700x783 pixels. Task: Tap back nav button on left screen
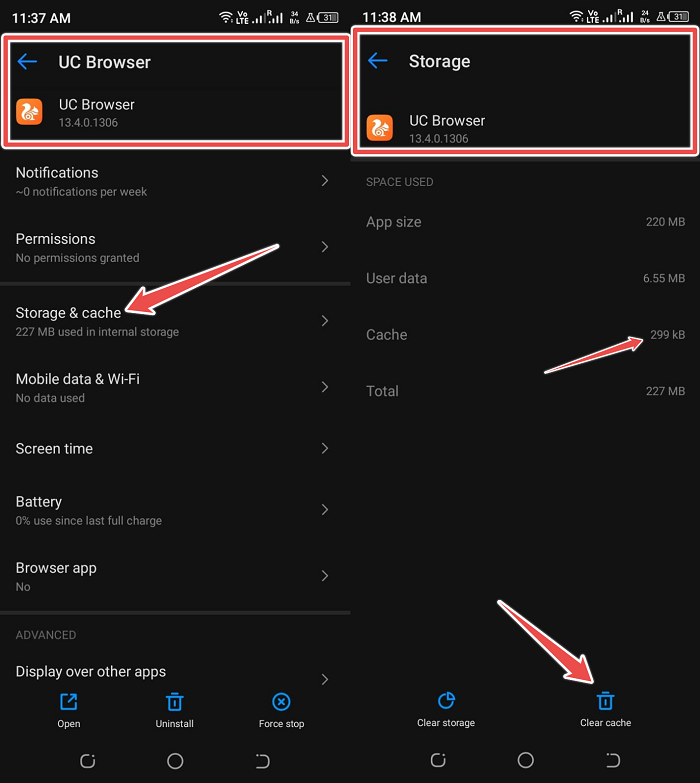263,761
